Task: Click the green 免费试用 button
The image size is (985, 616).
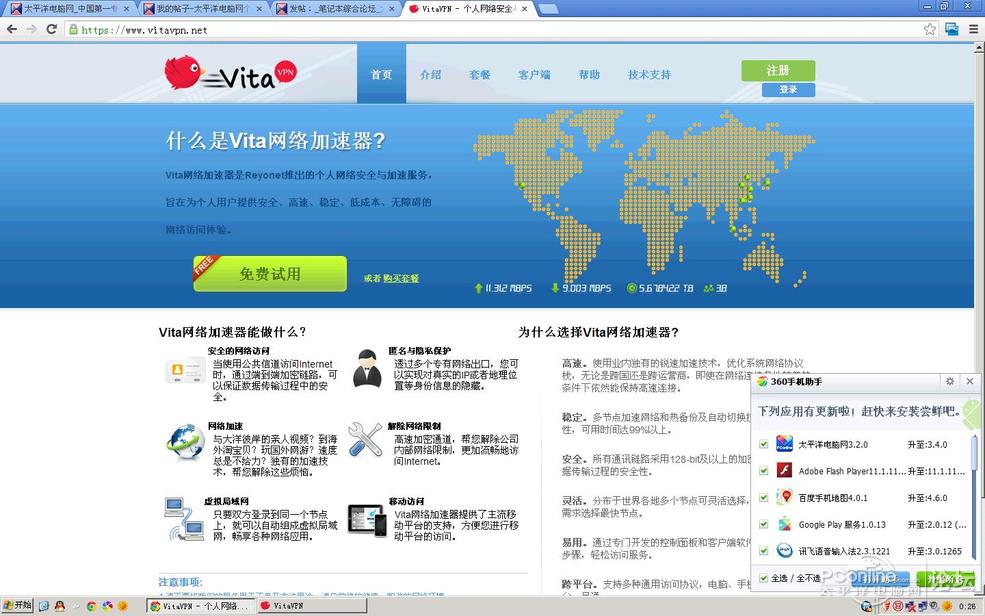Action: tap(270, 273)
